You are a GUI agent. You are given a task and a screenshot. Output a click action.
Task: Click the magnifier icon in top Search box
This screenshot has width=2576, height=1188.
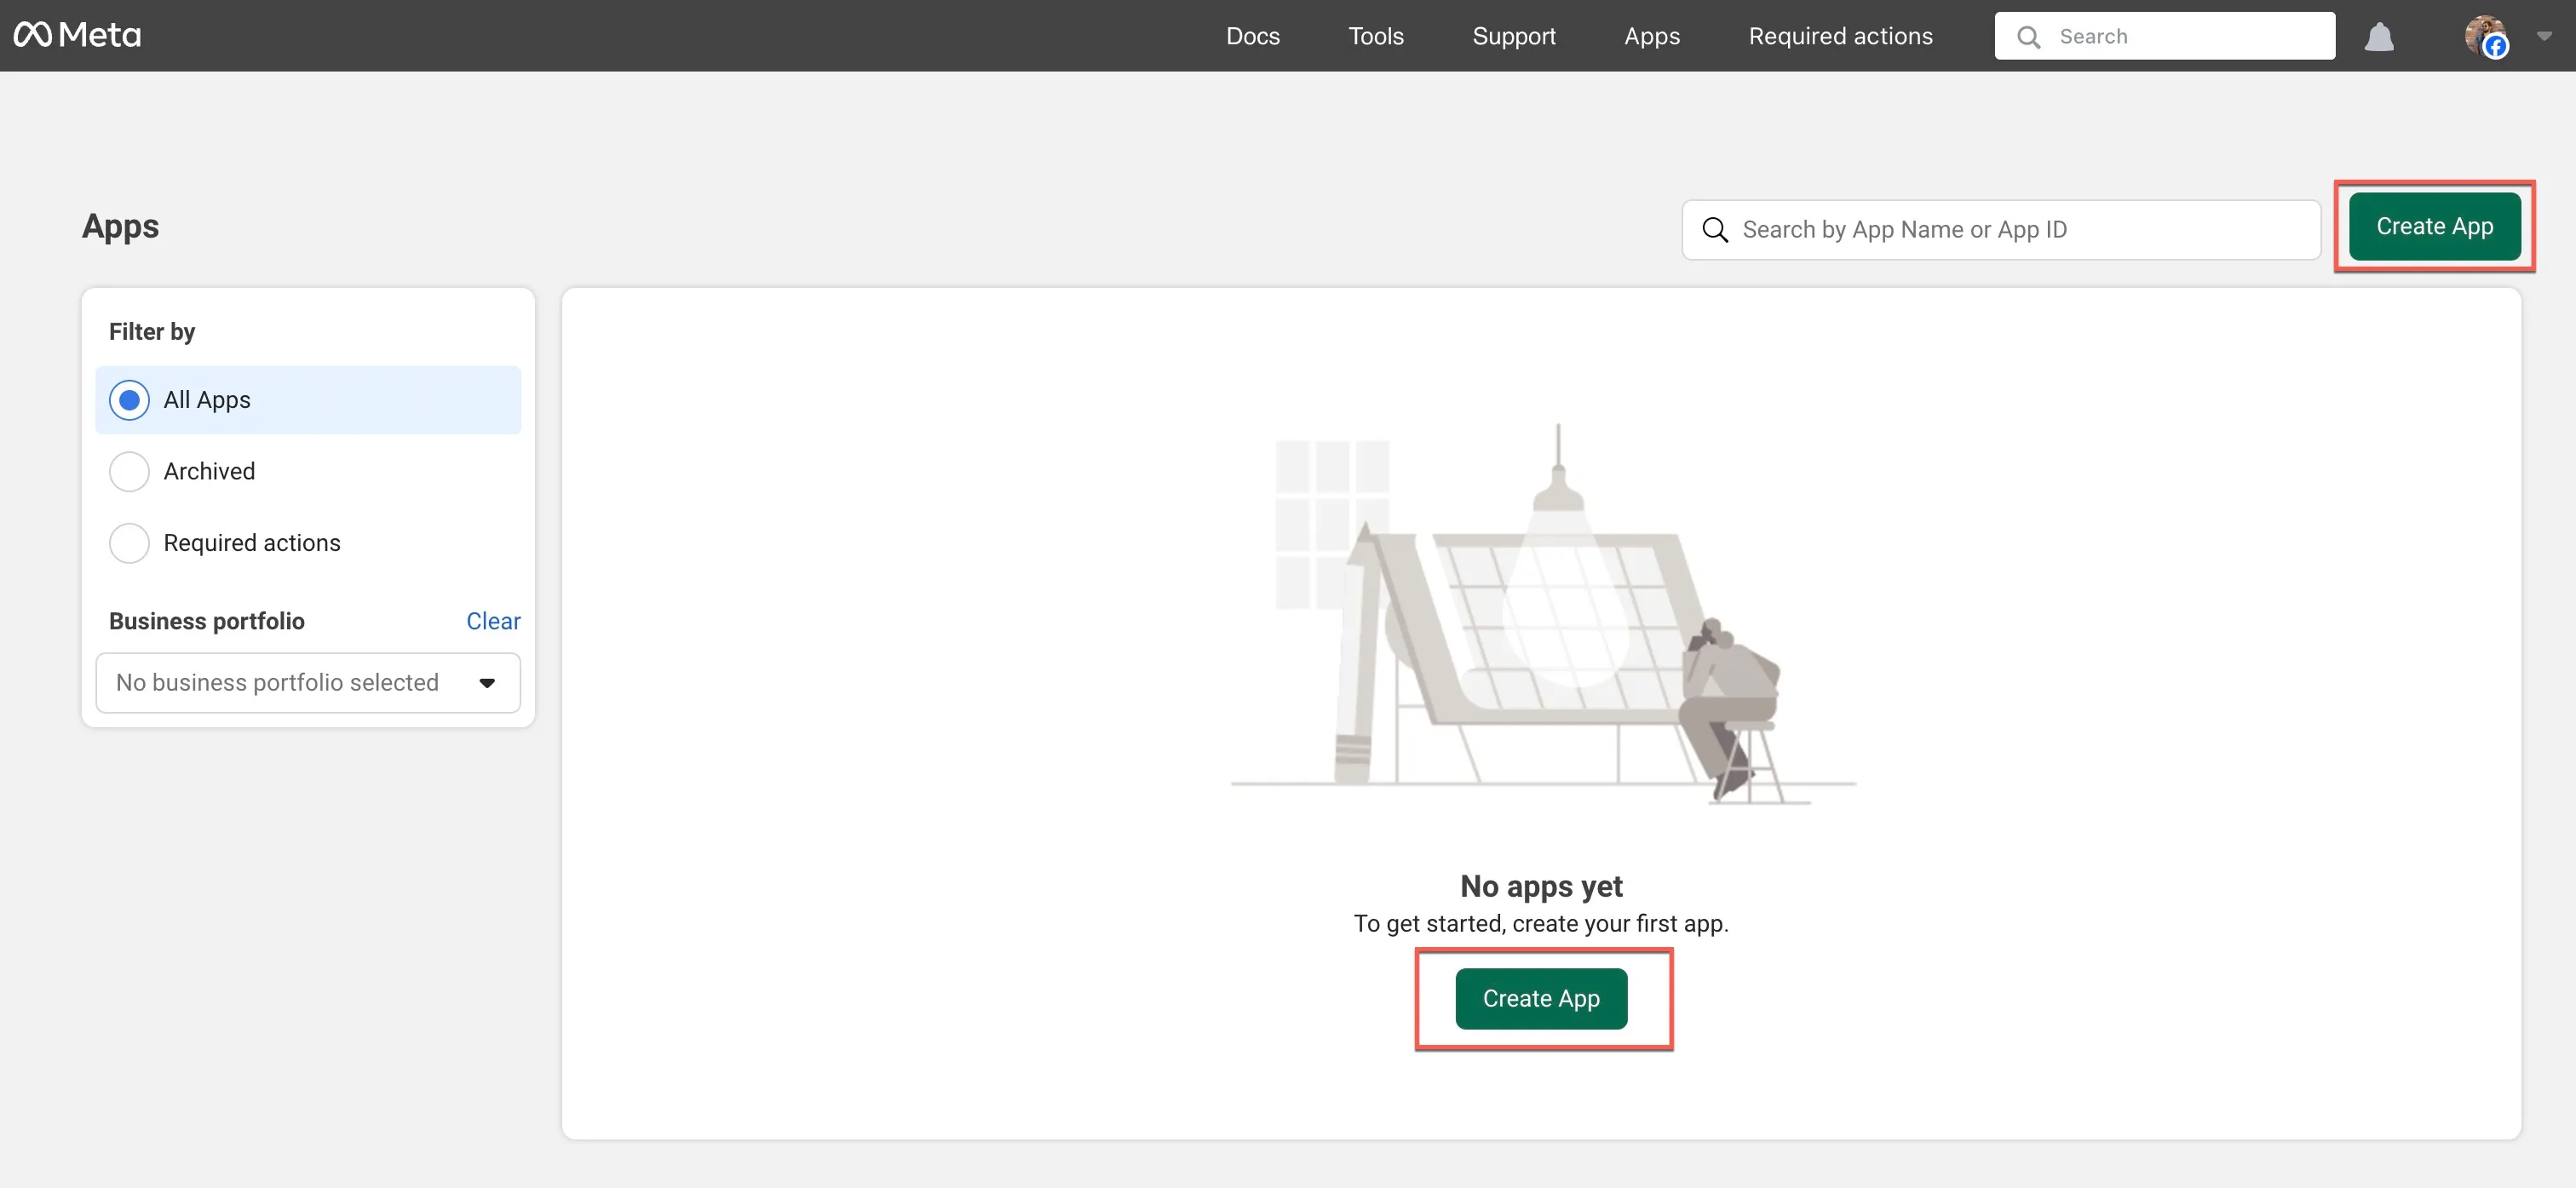2028,37
